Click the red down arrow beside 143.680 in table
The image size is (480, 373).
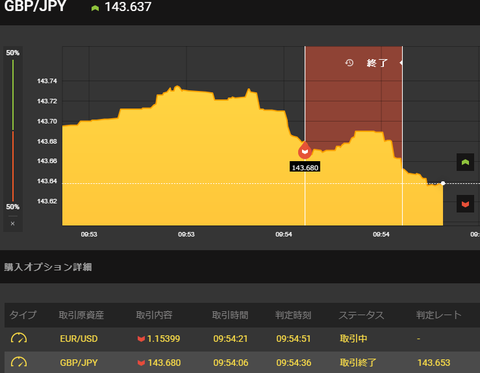pos(141,363)
